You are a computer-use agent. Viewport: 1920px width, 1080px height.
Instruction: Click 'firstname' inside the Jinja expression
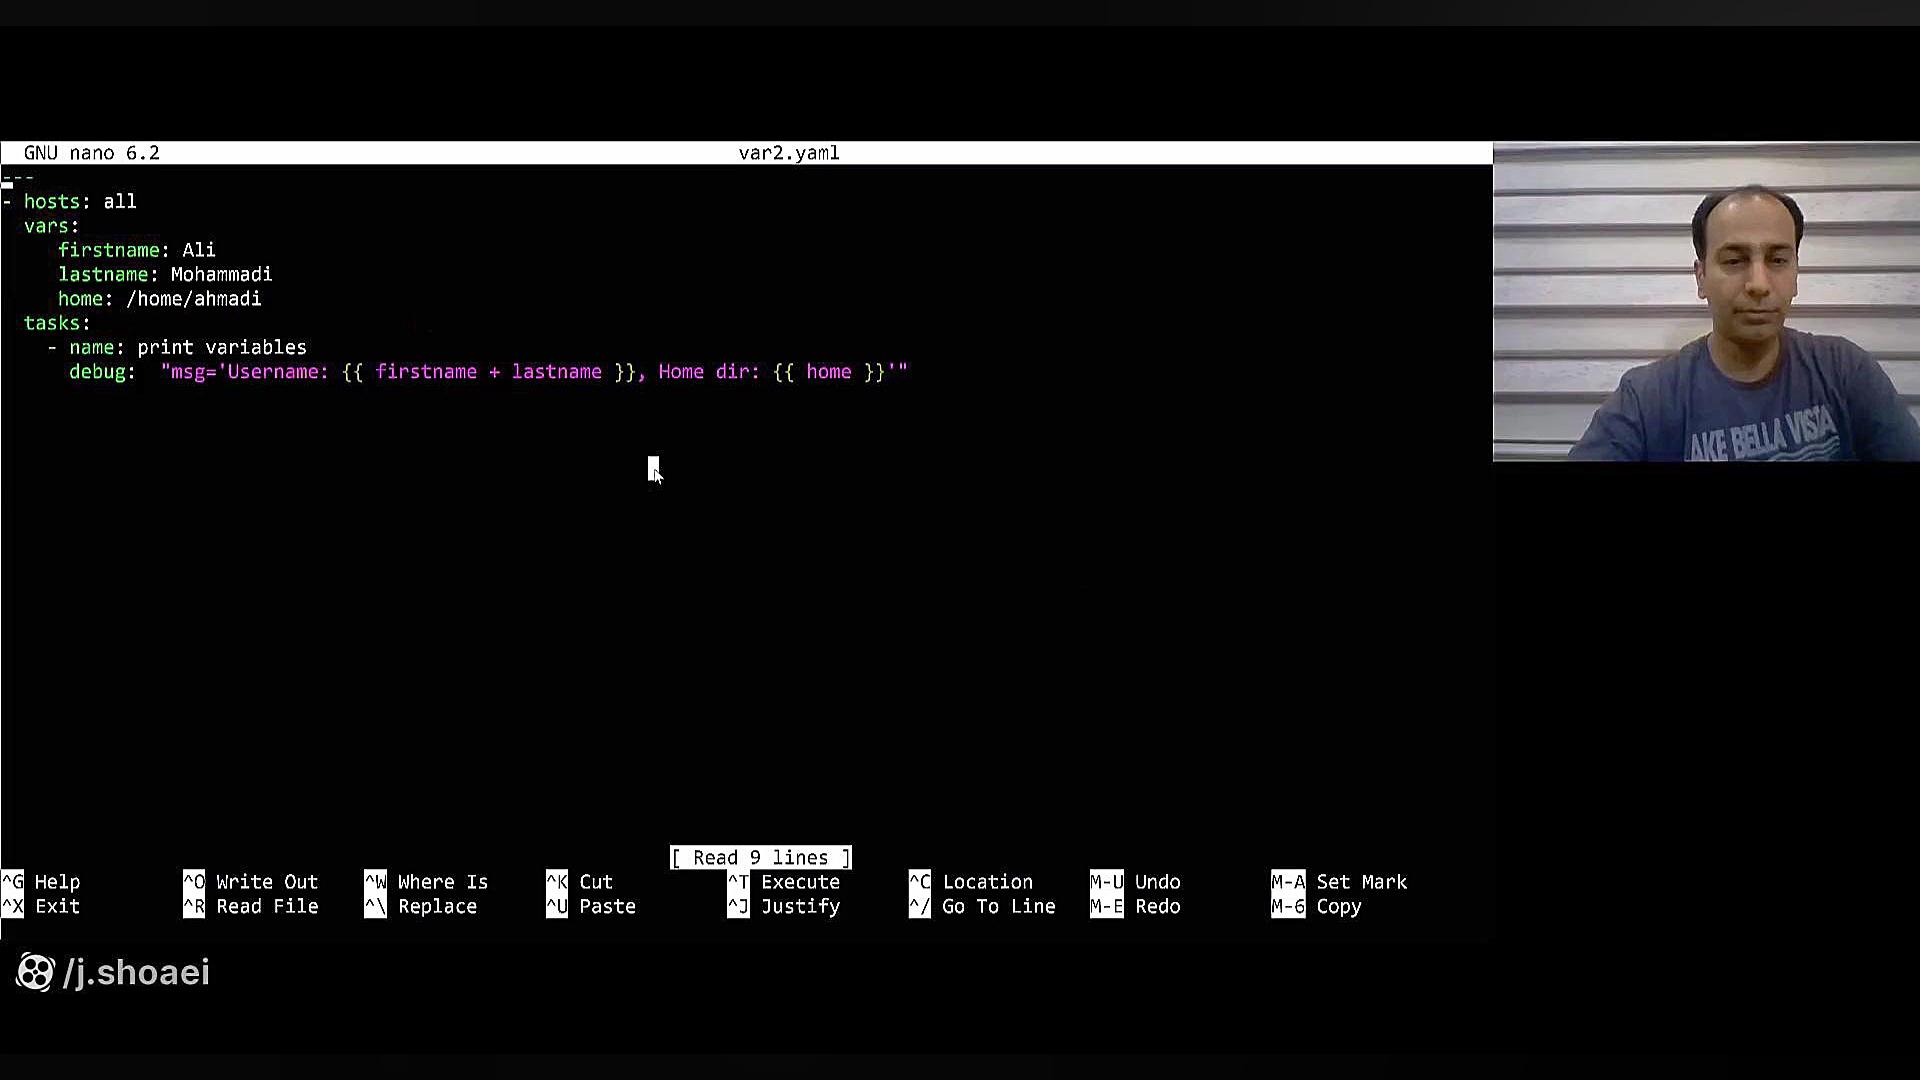click(426, 372)
